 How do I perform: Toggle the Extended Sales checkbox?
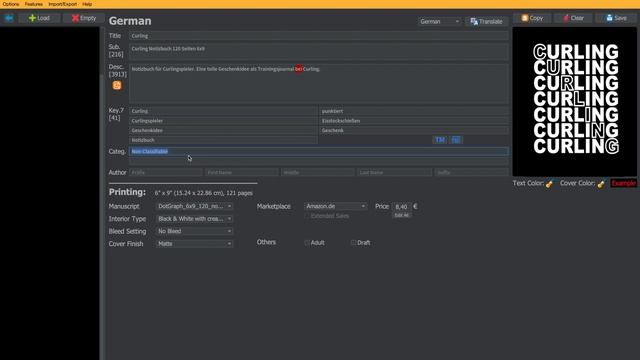click(x=307, y=216)
